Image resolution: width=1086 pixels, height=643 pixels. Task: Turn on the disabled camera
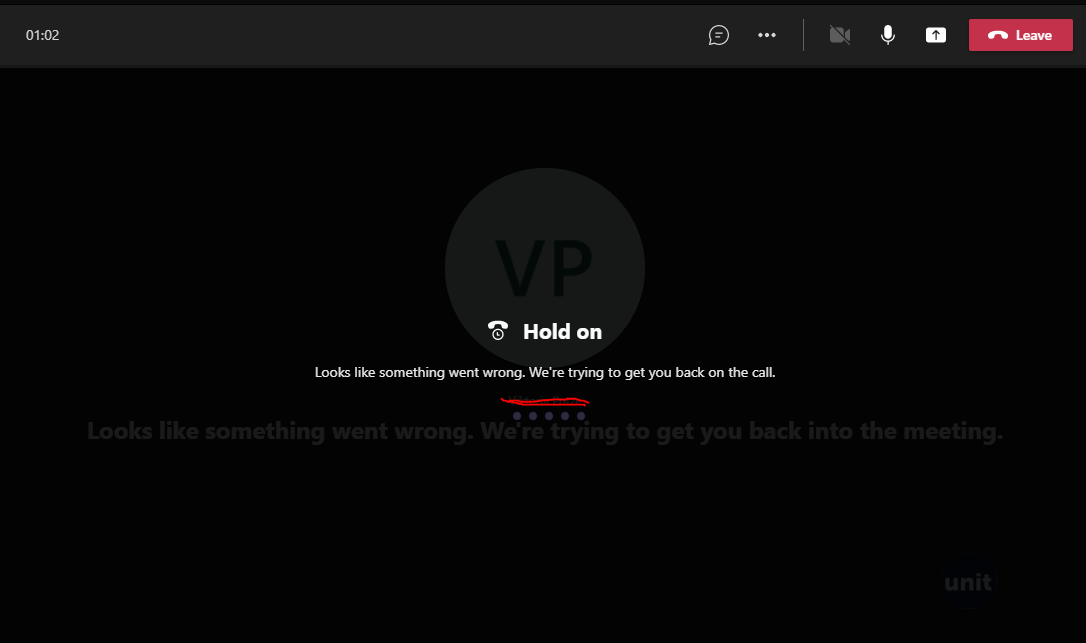[839, 35]
